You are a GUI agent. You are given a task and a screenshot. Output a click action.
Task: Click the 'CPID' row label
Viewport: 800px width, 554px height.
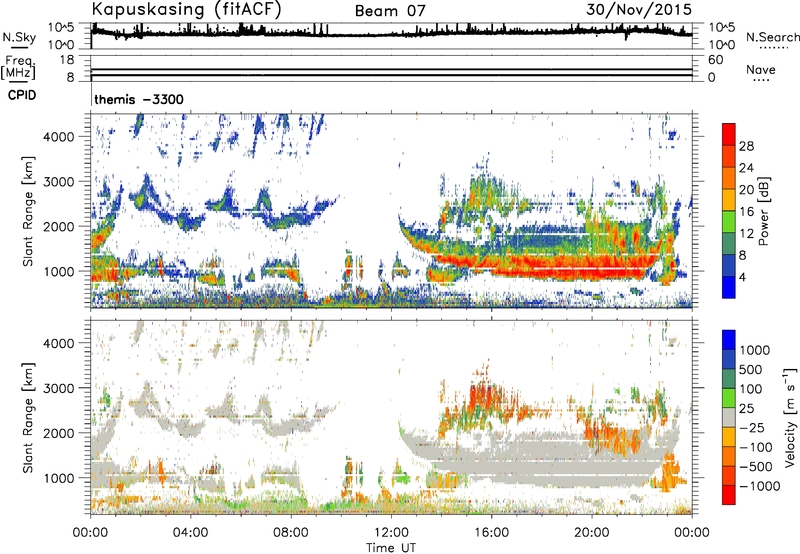tap(22, 95)
